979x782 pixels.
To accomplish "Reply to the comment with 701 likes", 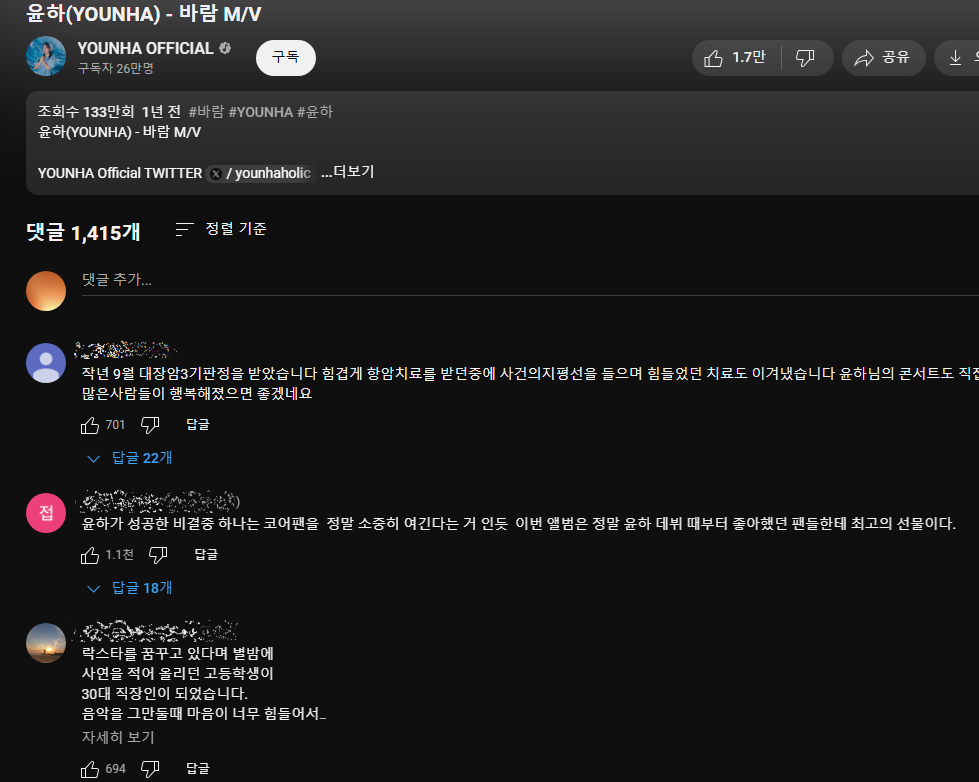I will coord(198,425).
